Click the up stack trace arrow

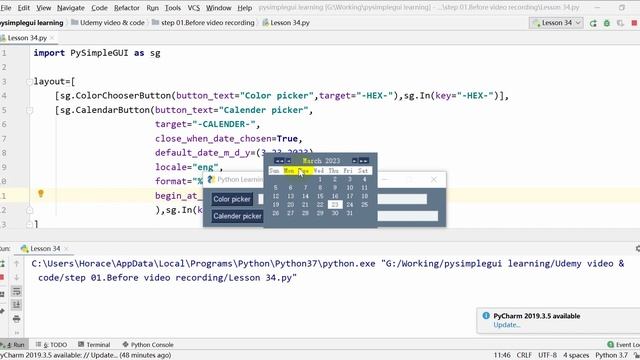[16, 264]
